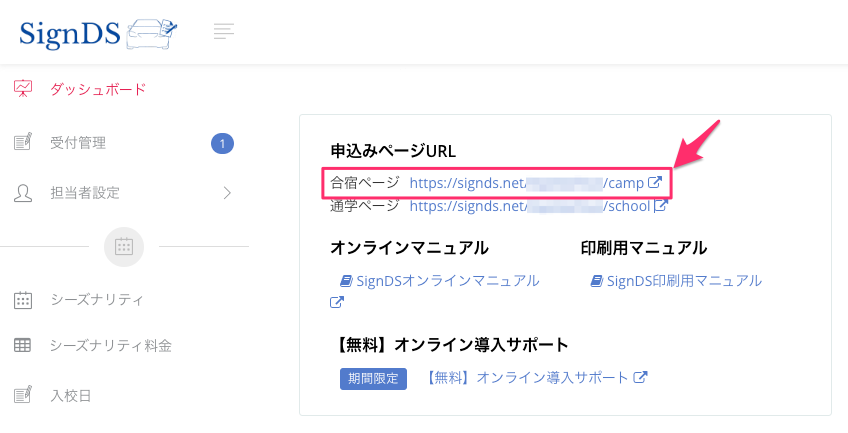The height and width of the screenshot is (433, 848).
Task: Click the round calendar icon in sidebar divider
Action: pyautogui.click(x=124, y=246)
